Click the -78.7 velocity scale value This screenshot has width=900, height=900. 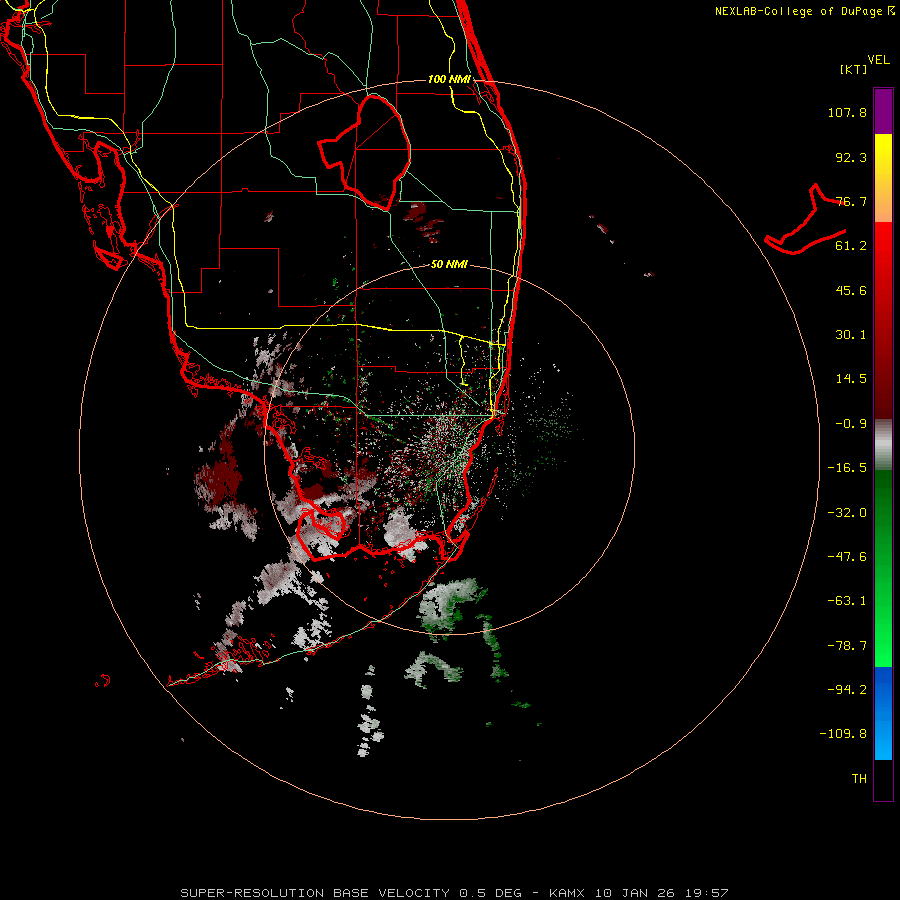click(847, 646)
